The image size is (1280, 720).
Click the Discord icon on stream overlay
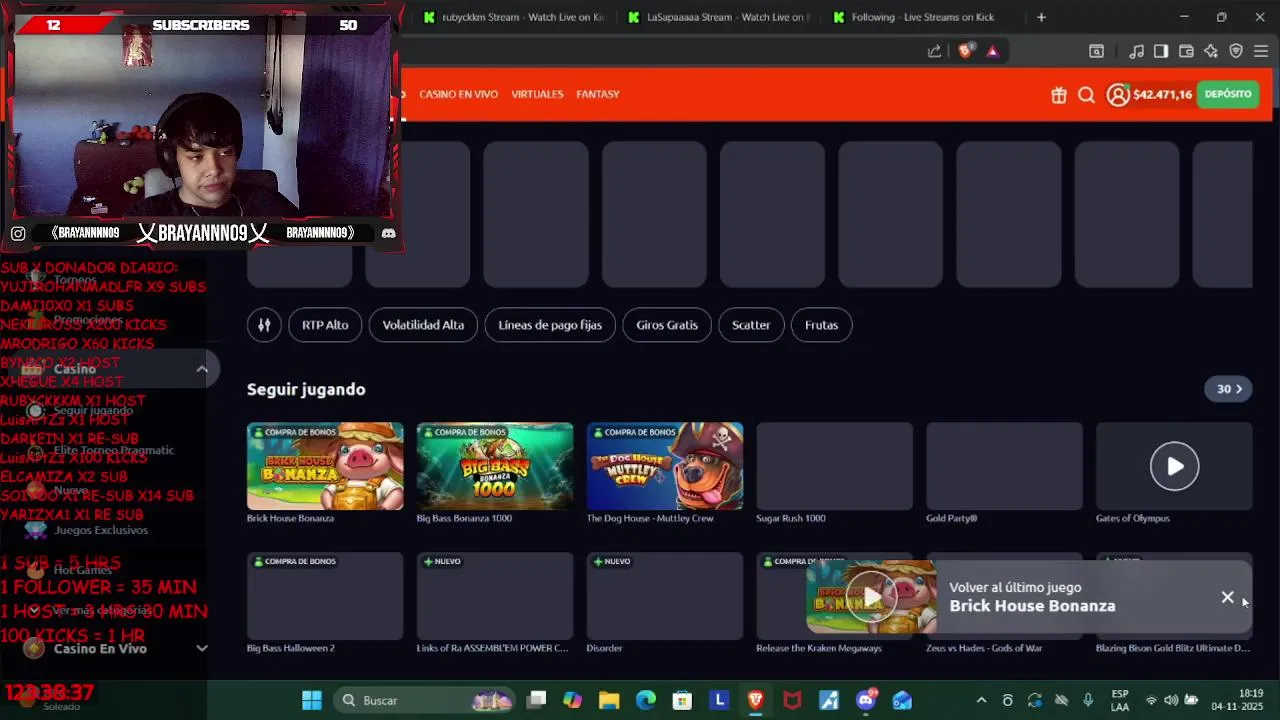pyautogui.click(x=388, y=233)
